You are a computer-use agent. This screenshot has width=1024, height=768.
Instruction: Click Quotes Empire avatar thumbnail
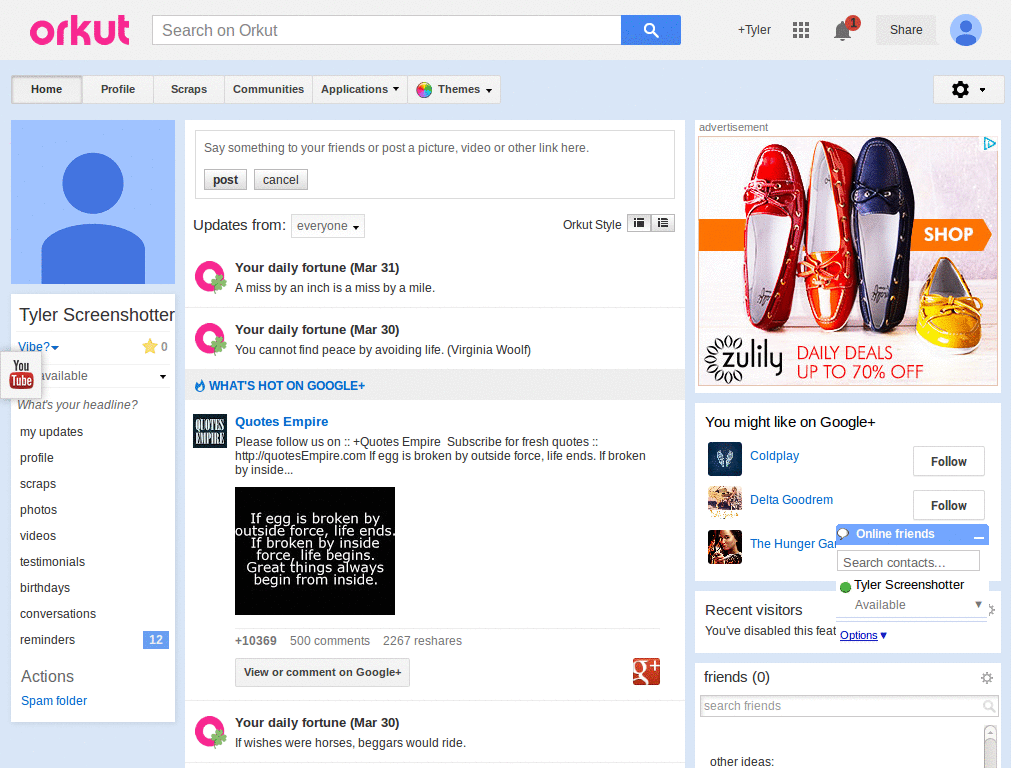[210, 431]
